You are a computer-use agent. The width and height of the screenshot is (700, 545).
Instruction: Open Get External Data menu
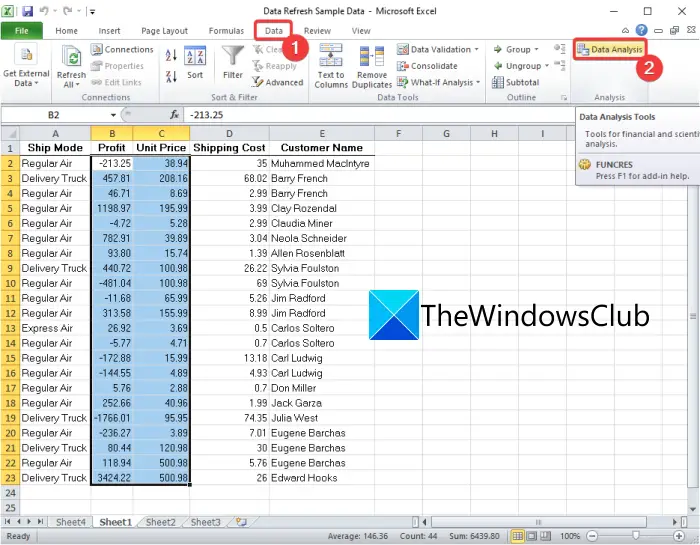(x=26, y=66)
